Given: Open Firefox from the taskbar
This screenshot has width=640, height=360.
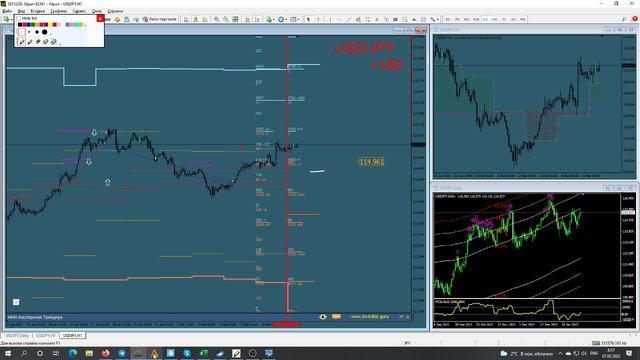Looking at the screenshot, I should click(x=105, y=353).
